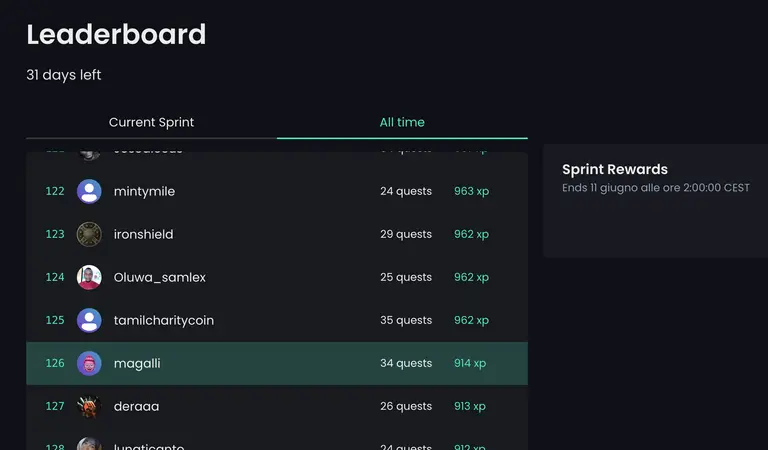Viewport: 768px width, 450px height.
Task: Click magalli's pink-faced avatar icon
Action: tap(89, 363)
